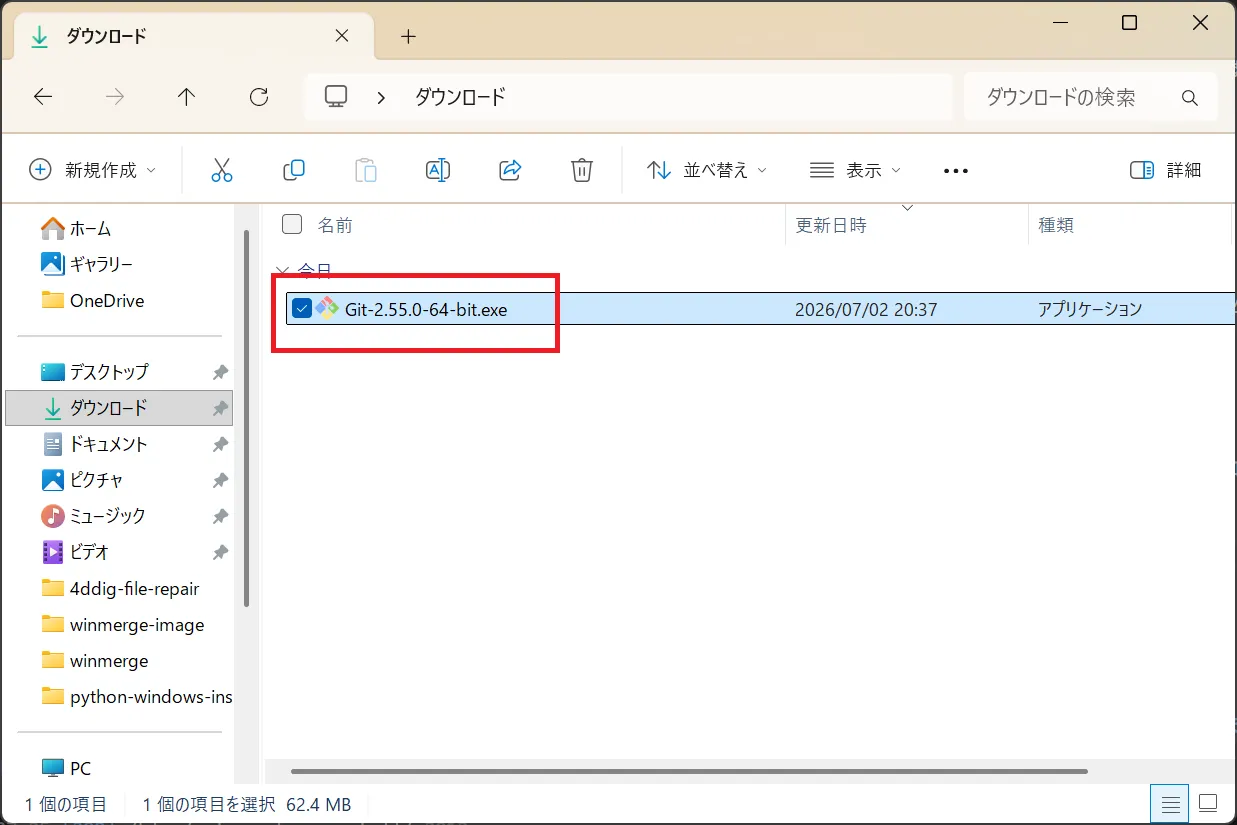Click the chevron before ダウンロード in address bar

[381, 97]
